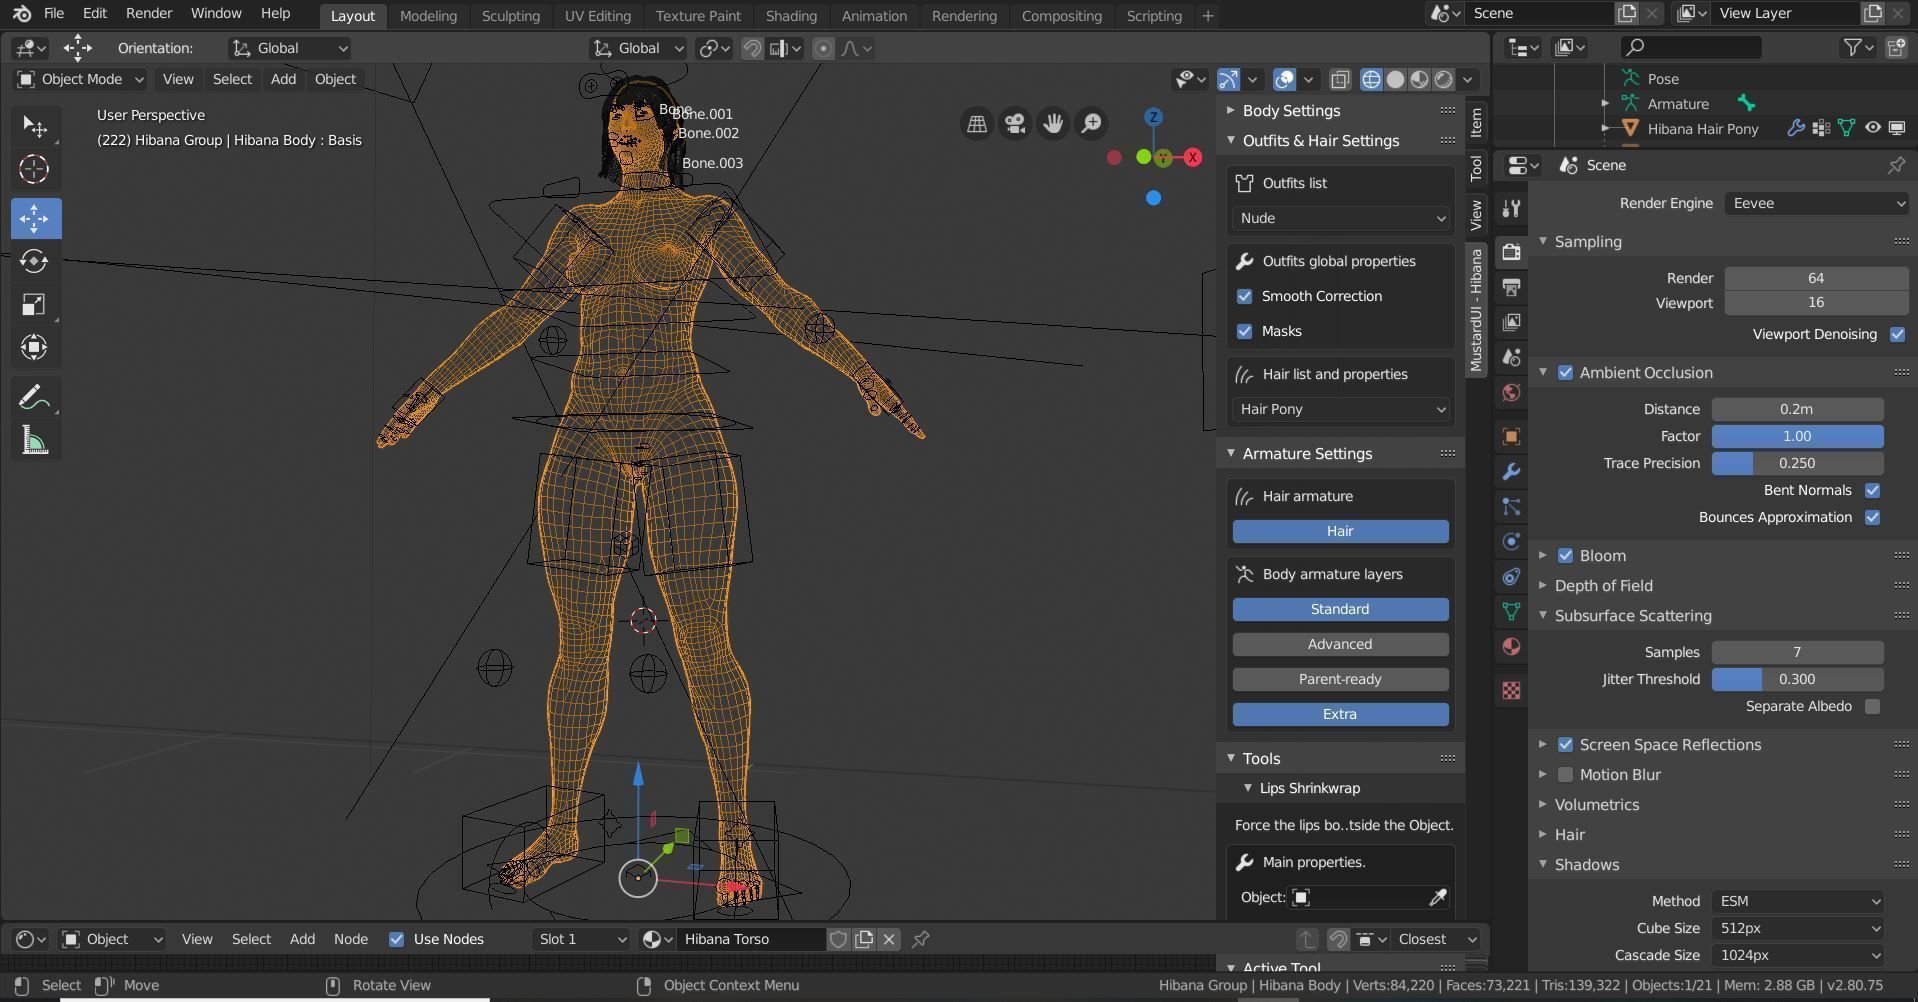This screenshot has height=1002, width=1918.
Task: Toggle Standard armature layer button
Action: click(1340, 609)
